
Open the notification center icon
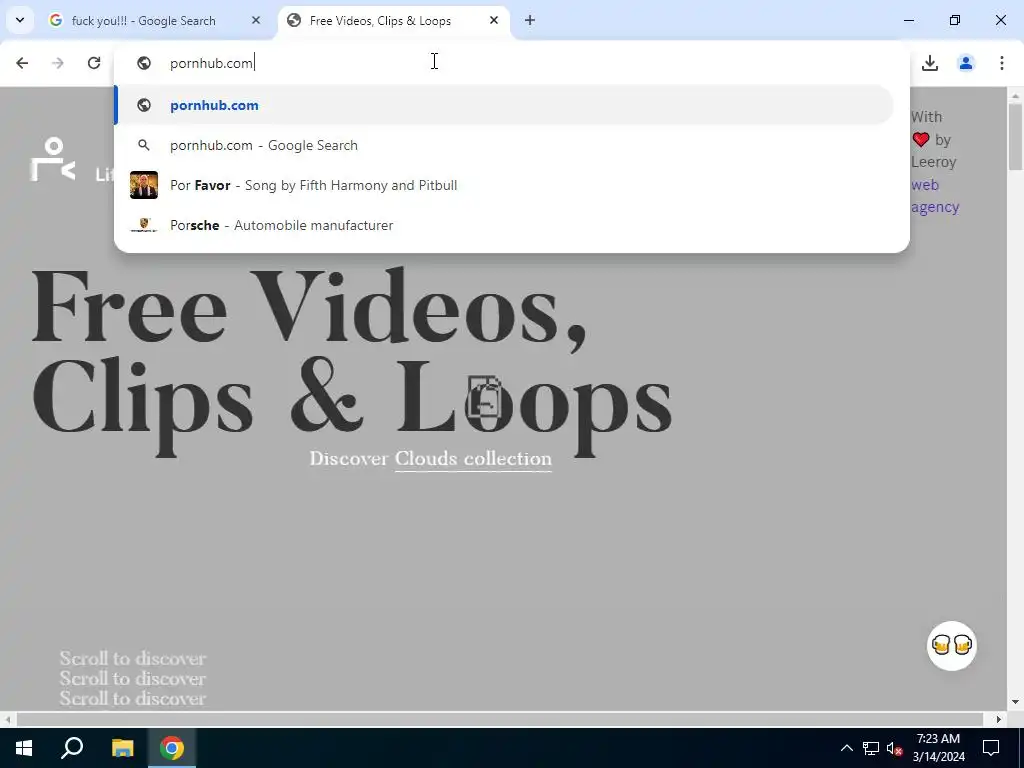991,748
